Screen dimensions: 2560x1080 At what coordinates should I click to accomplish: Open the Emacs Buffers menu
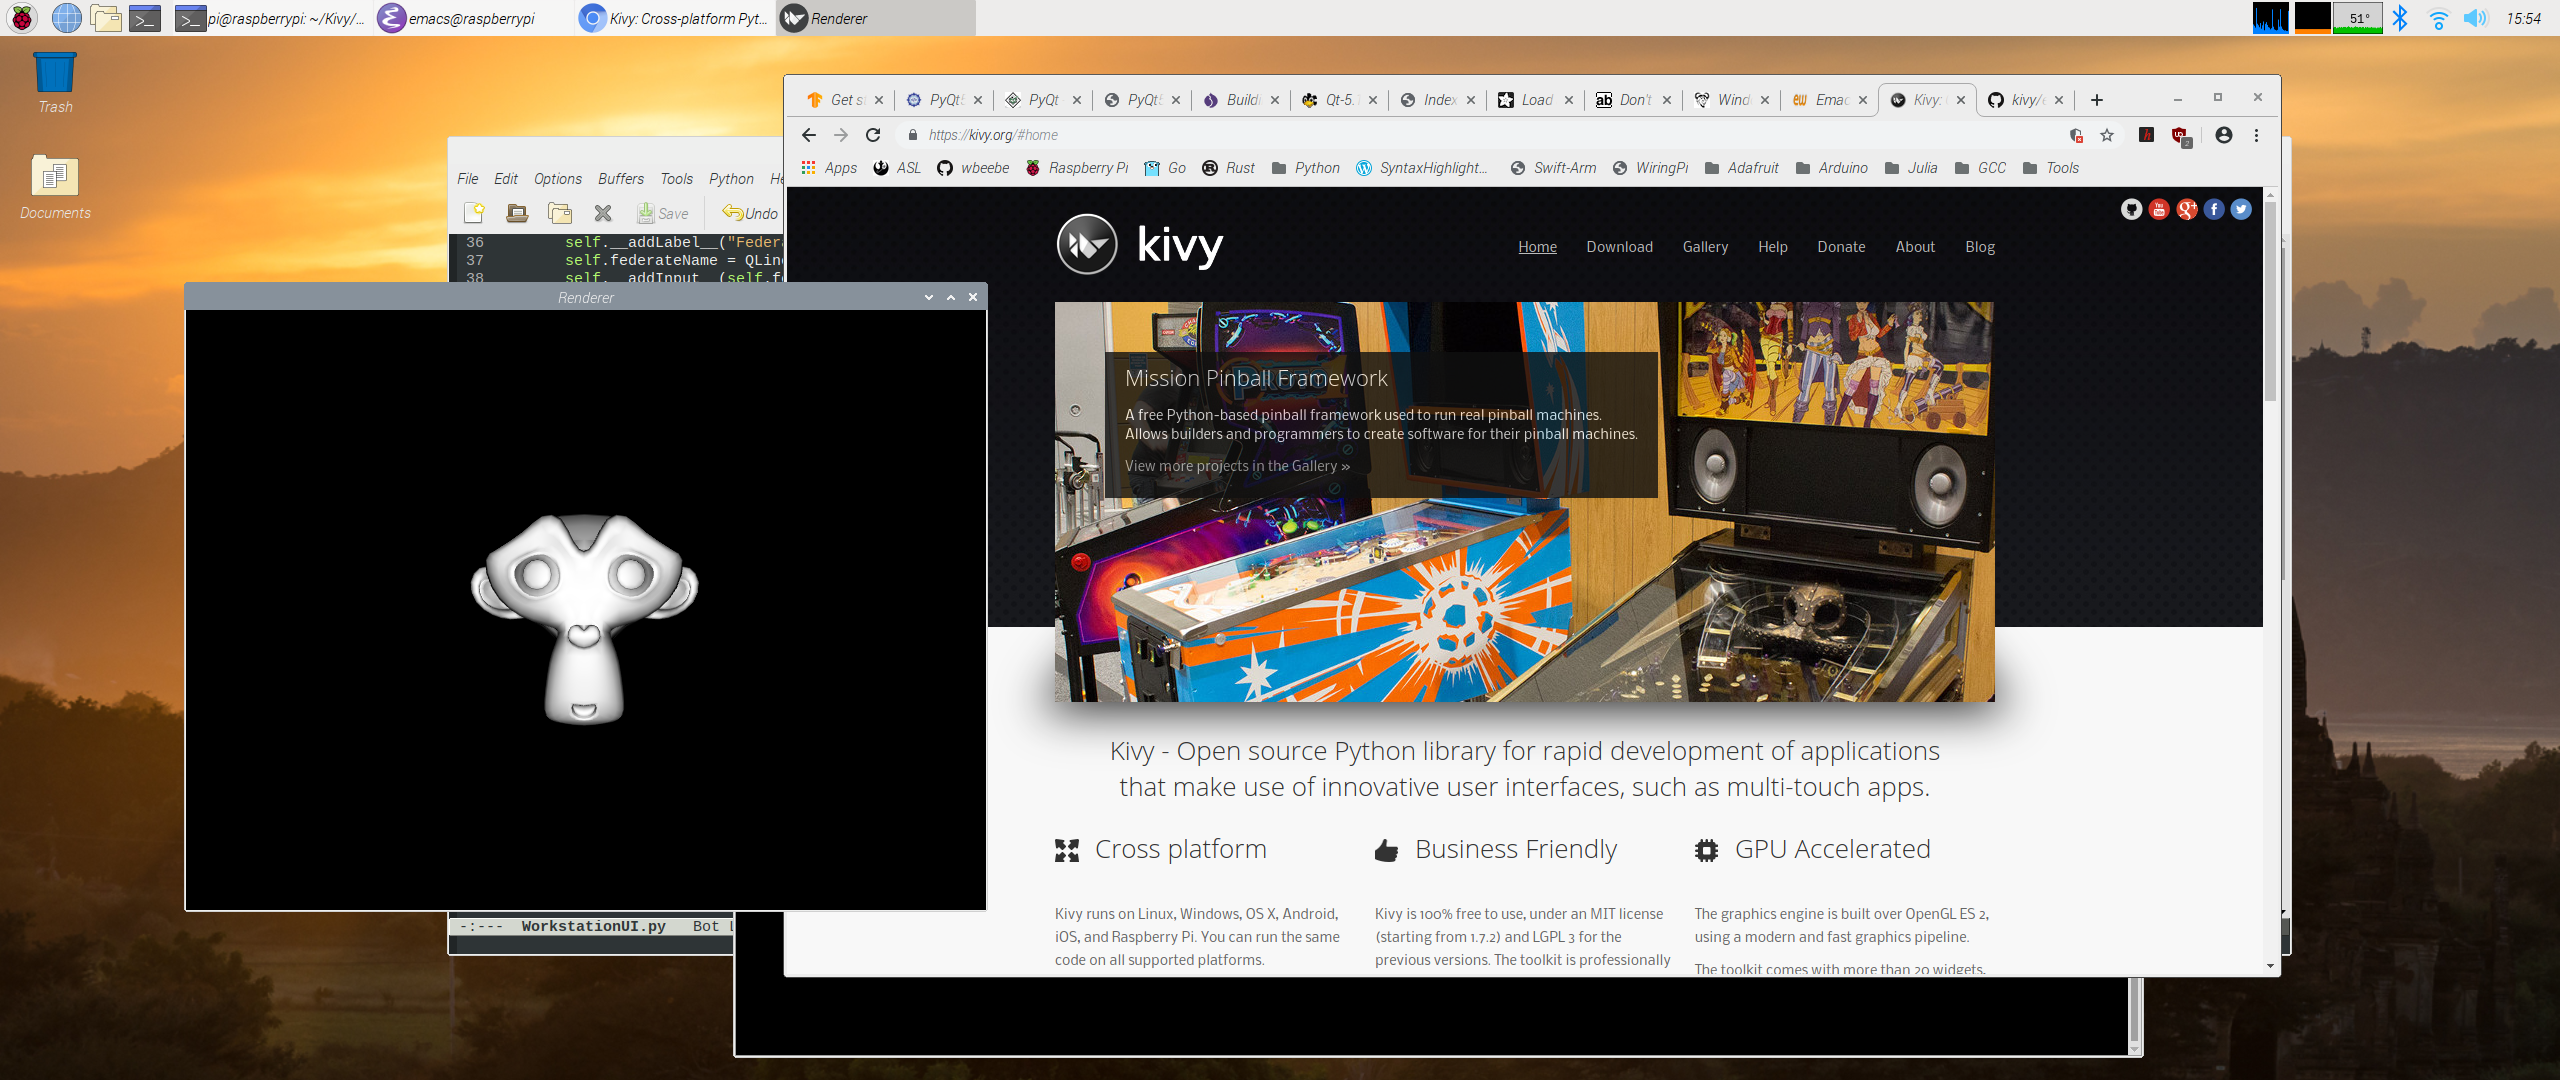click(x=621, y=179)
